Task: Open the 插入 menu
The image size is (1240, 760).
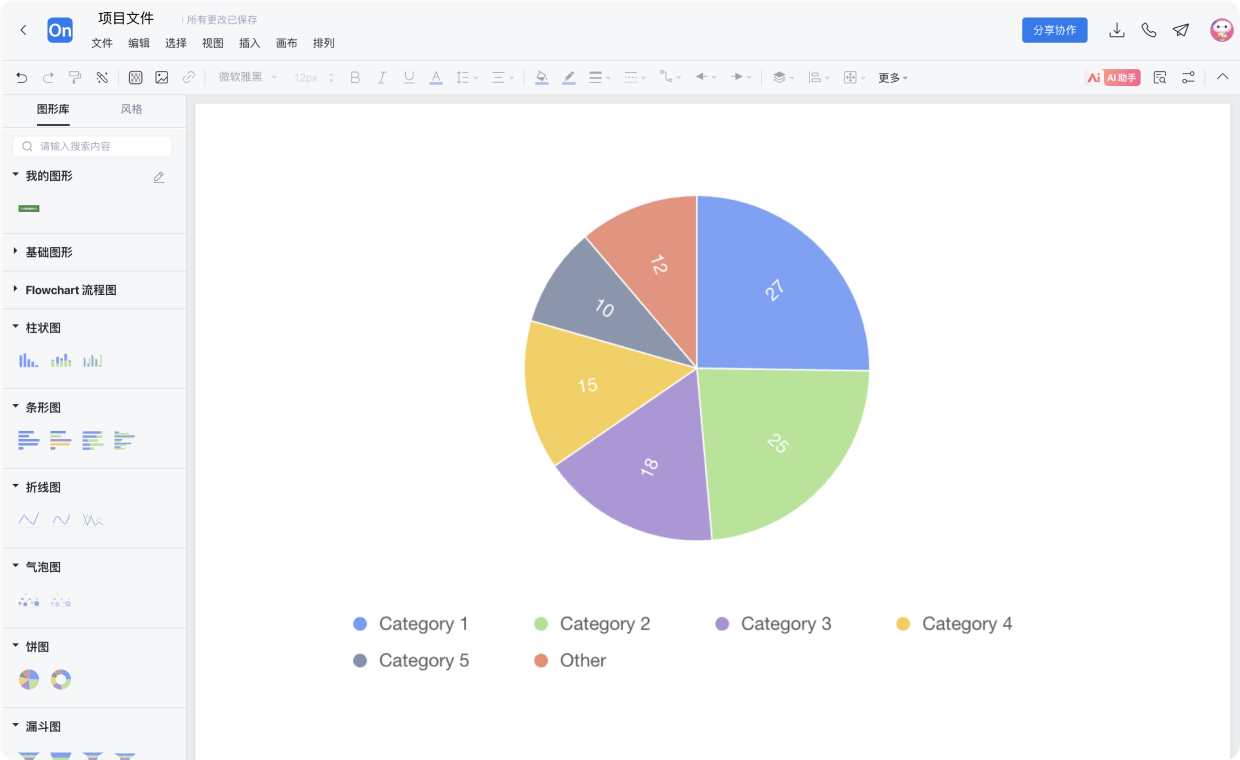Action: 249,43
